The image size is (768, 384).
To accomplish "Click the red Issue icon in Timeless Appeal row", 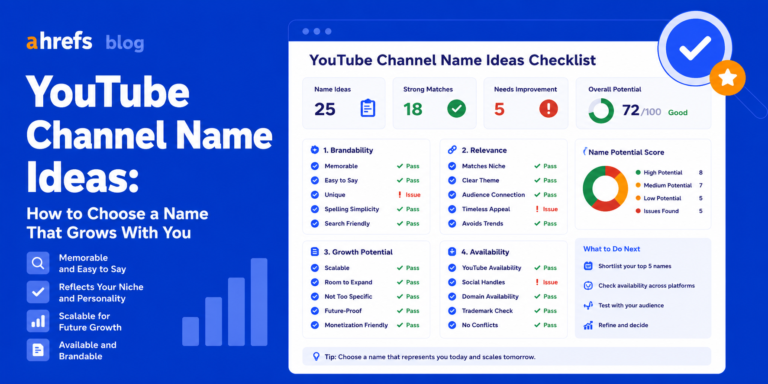I will (x=537, y=209).
